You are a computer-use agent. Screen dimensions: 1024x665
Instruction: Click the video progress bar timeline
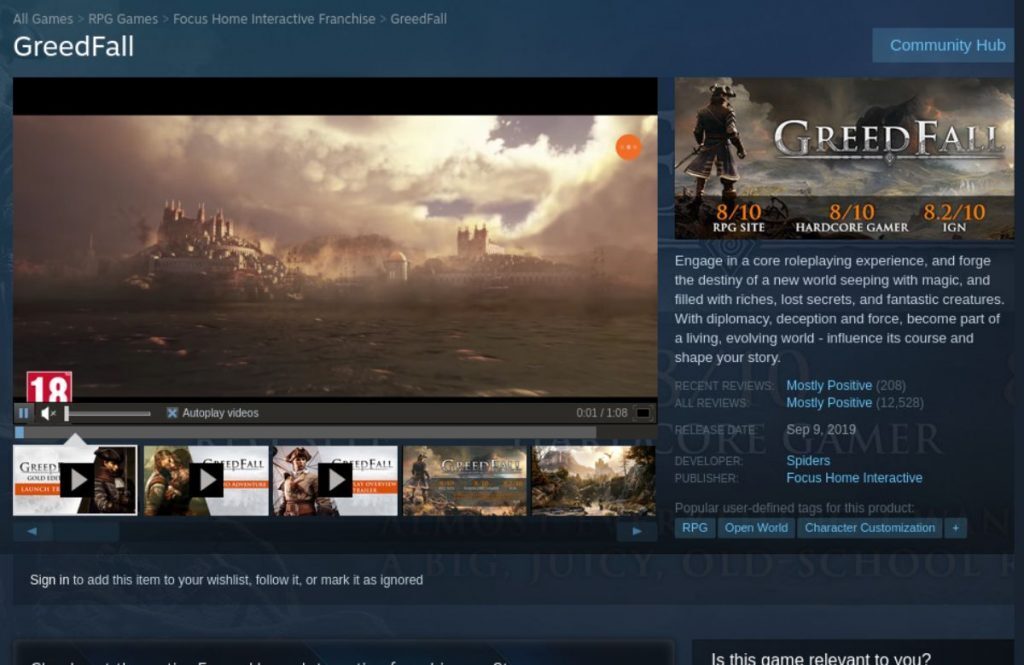tap(300, 428)
